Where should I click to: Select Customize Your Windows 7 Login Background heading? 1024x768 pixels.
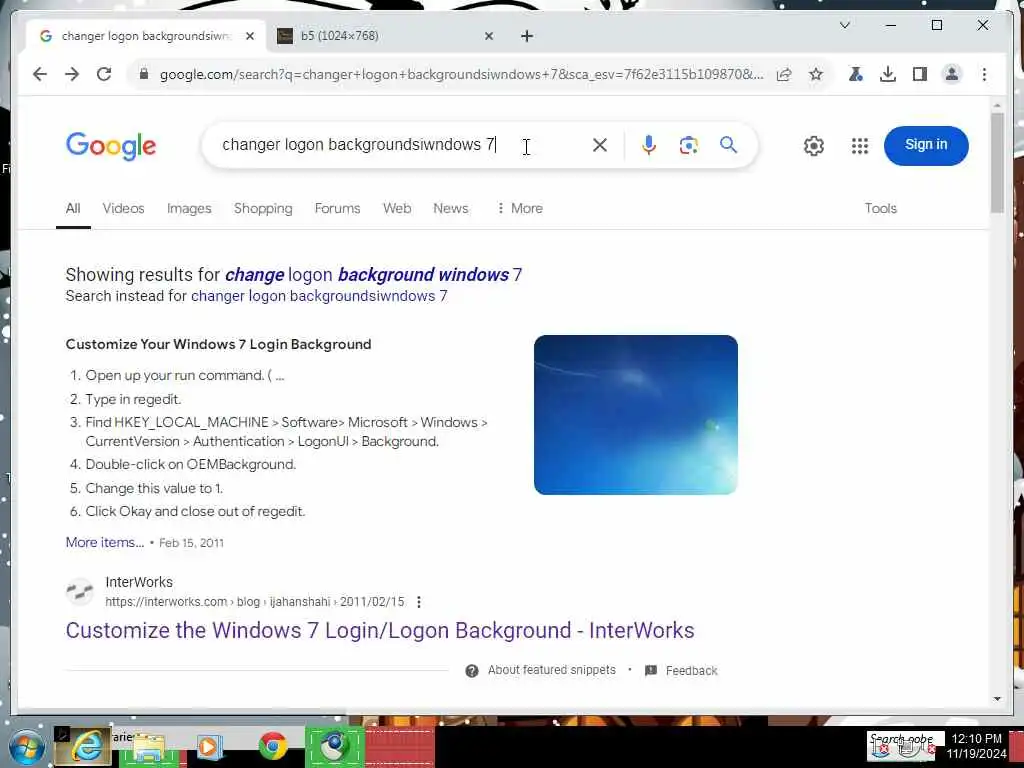pos(218,345)
